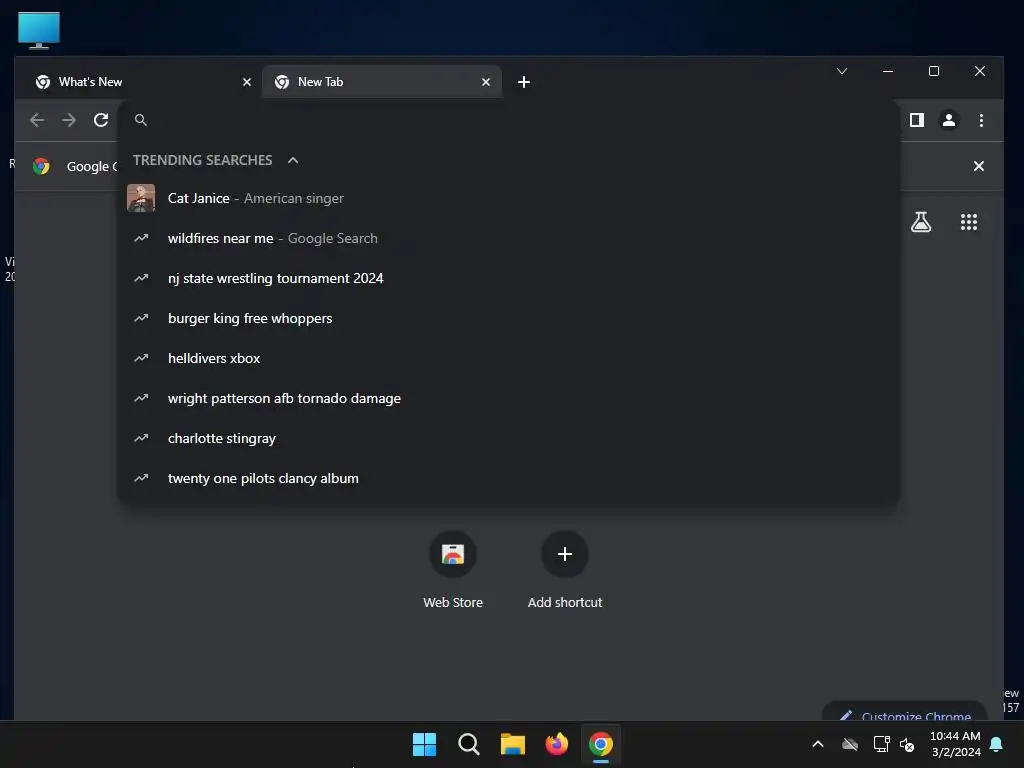Select the New Tab tab

(382, 82)
